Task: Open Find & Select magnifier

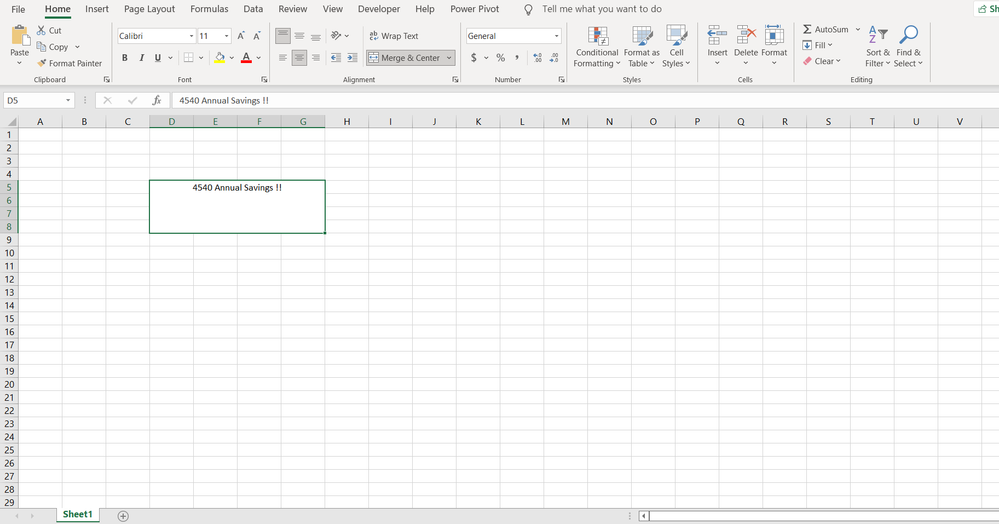Action: pos(908,47)
